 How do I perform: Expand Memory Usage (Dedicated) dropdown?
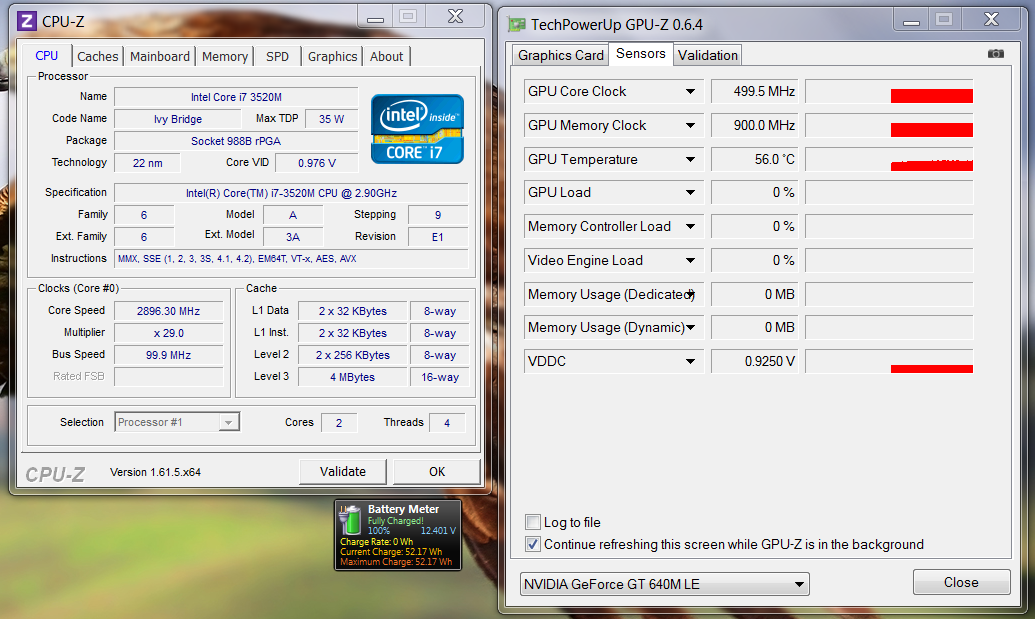(x=691, y=294)
